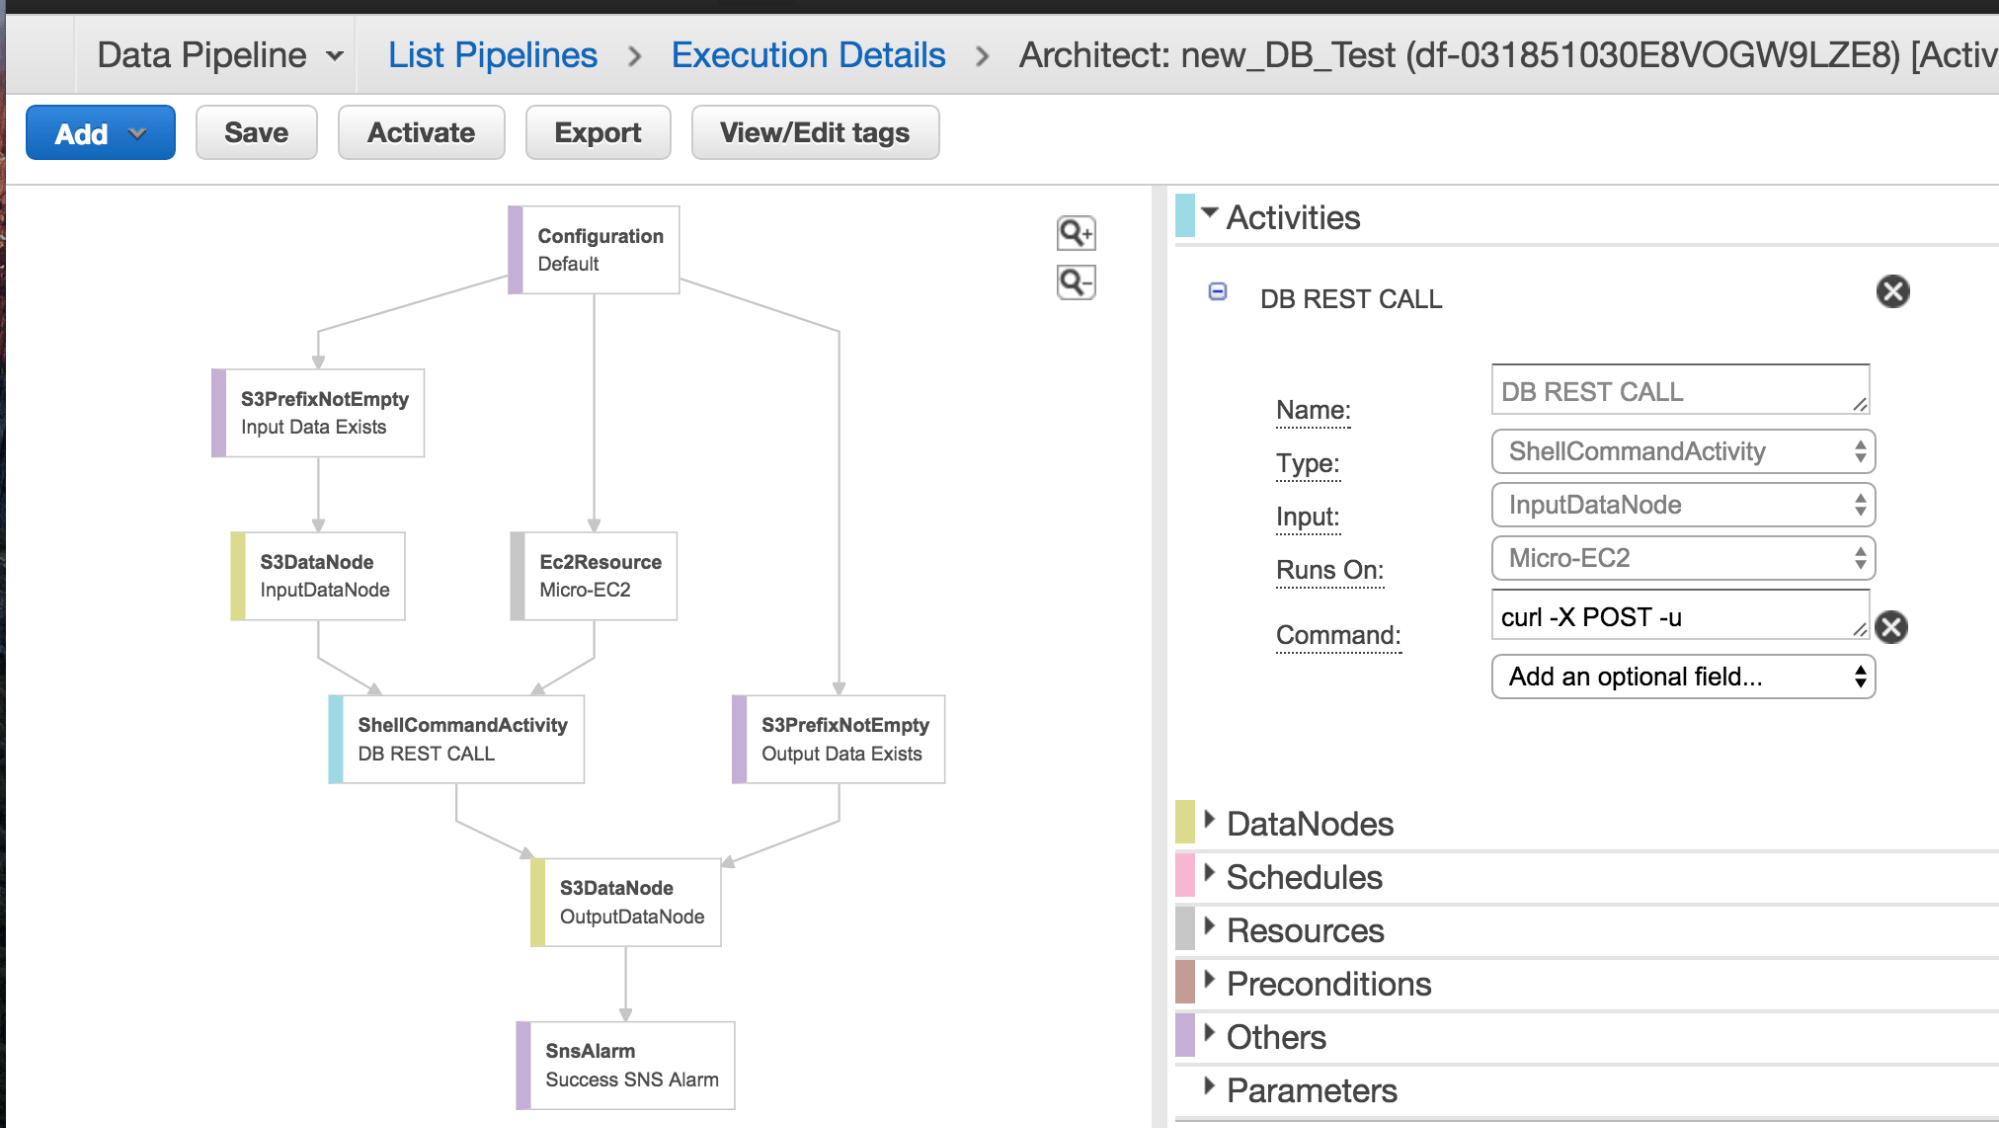Open the Add an optional field dropdown
This screenshot has width=1999, height=1128.
[x=1681, y=676]
